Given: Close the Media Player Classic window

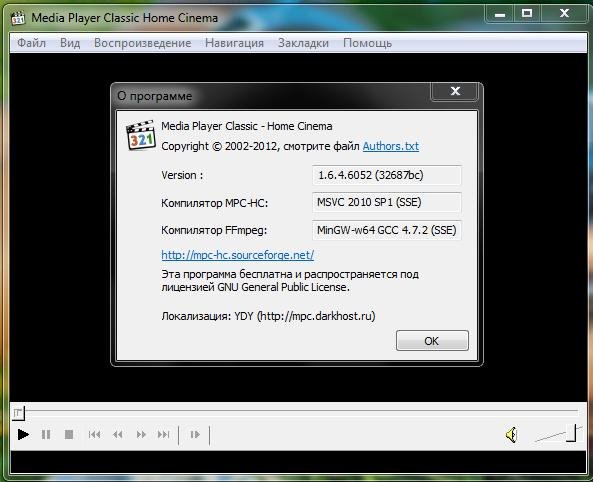Looking at the screenshot, I should [x=564, y=14].
